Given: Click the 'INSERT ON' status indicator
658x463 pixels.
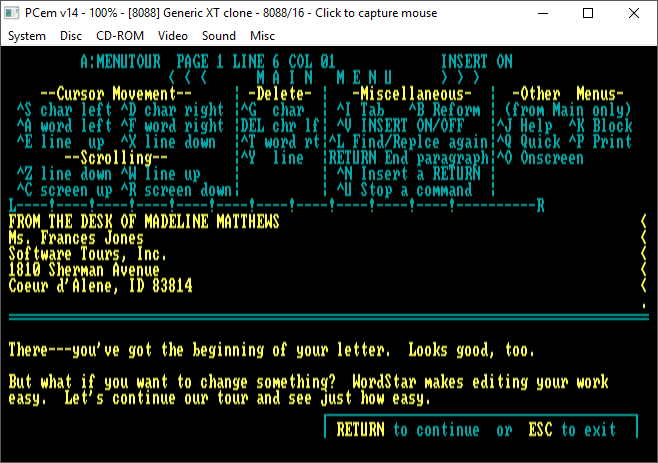Looking at the screenshot, I should pyautogui.click(x=477, y=62).
